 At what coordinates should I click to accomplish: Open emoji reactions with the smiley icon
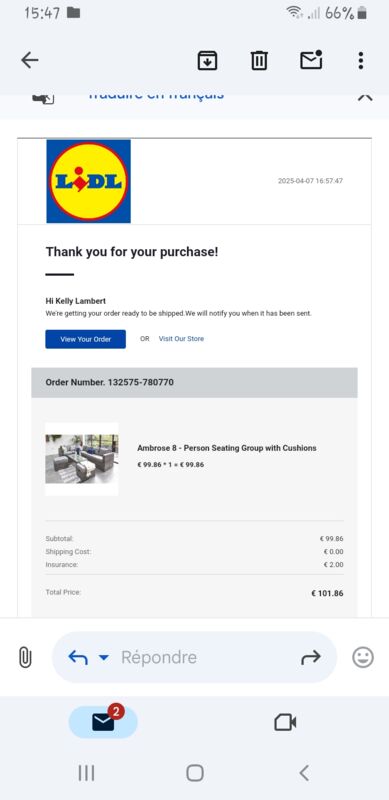pyautogui.click(x=363, y=658)
